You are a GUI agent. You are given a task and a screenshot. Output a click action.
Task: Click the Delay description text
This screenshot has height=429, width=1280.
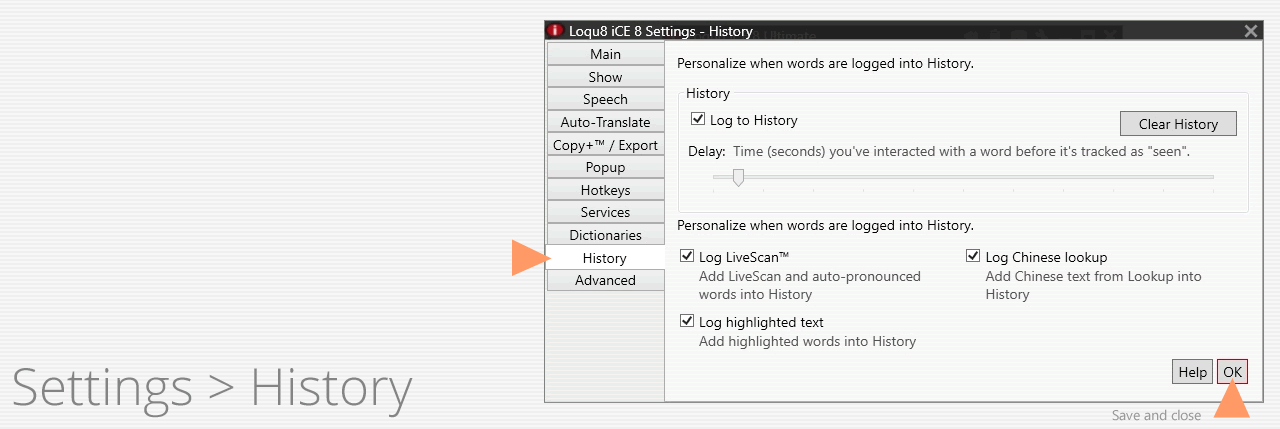[961, 151]
